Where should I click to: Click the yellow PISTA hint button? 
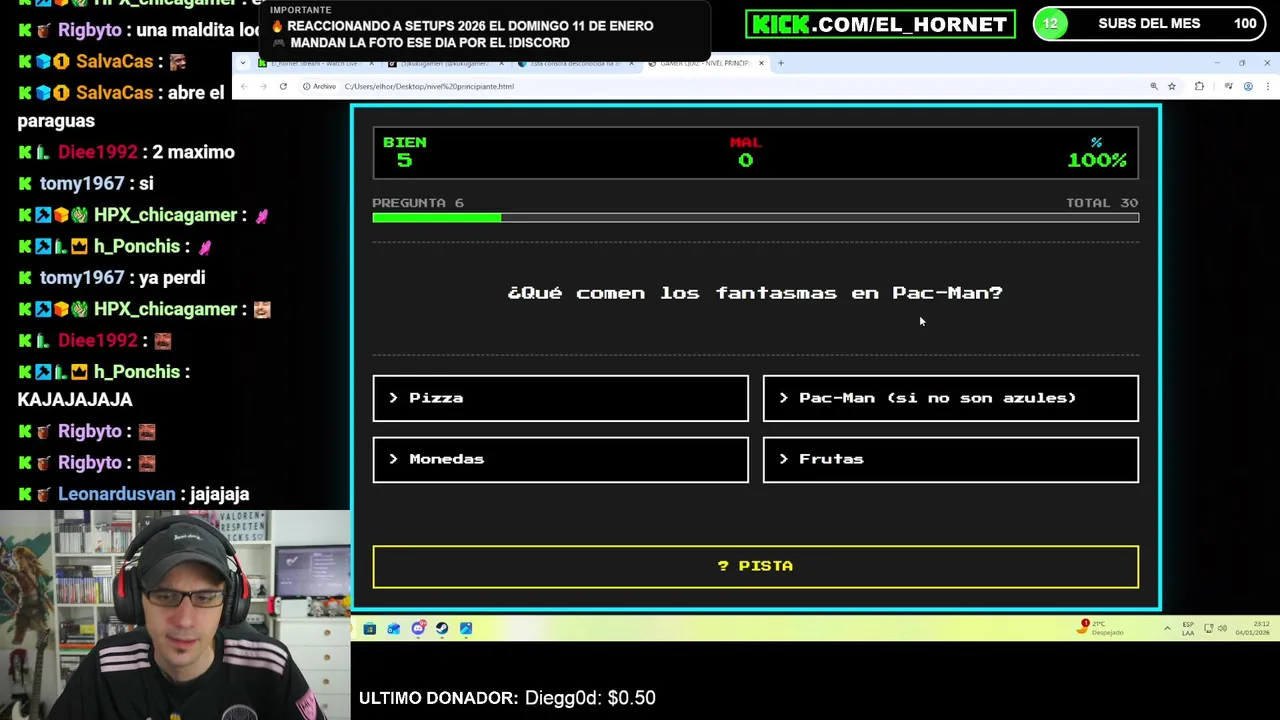(755, 566)
